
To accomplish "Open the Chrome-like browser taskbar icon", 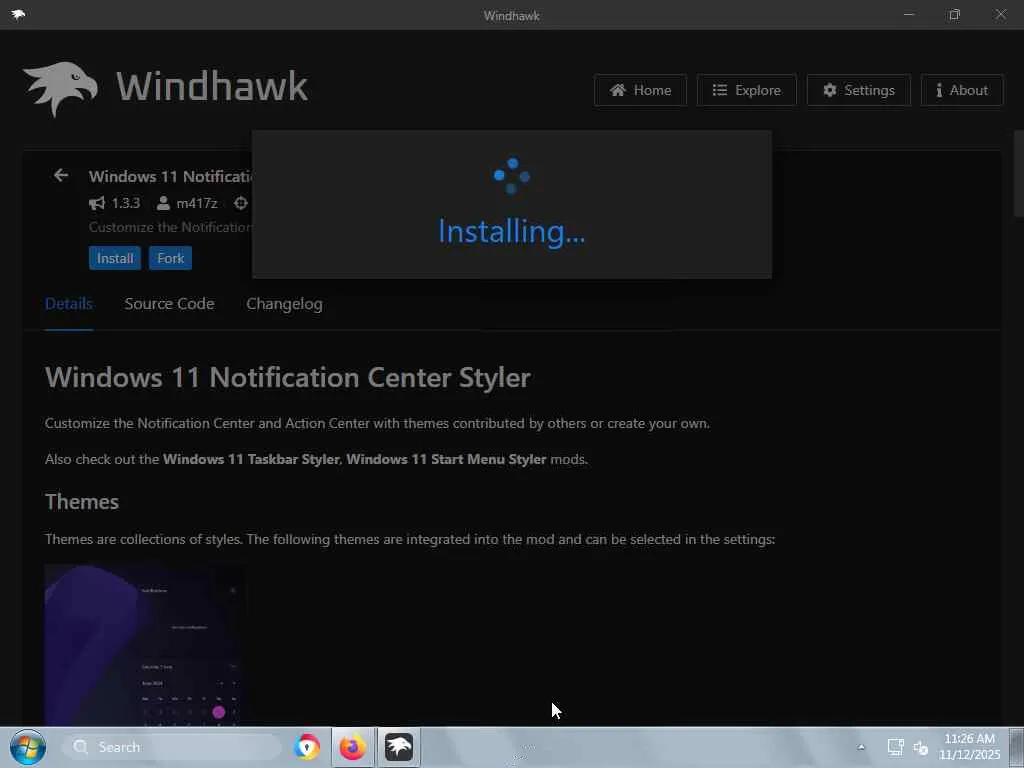I will 306,747.
